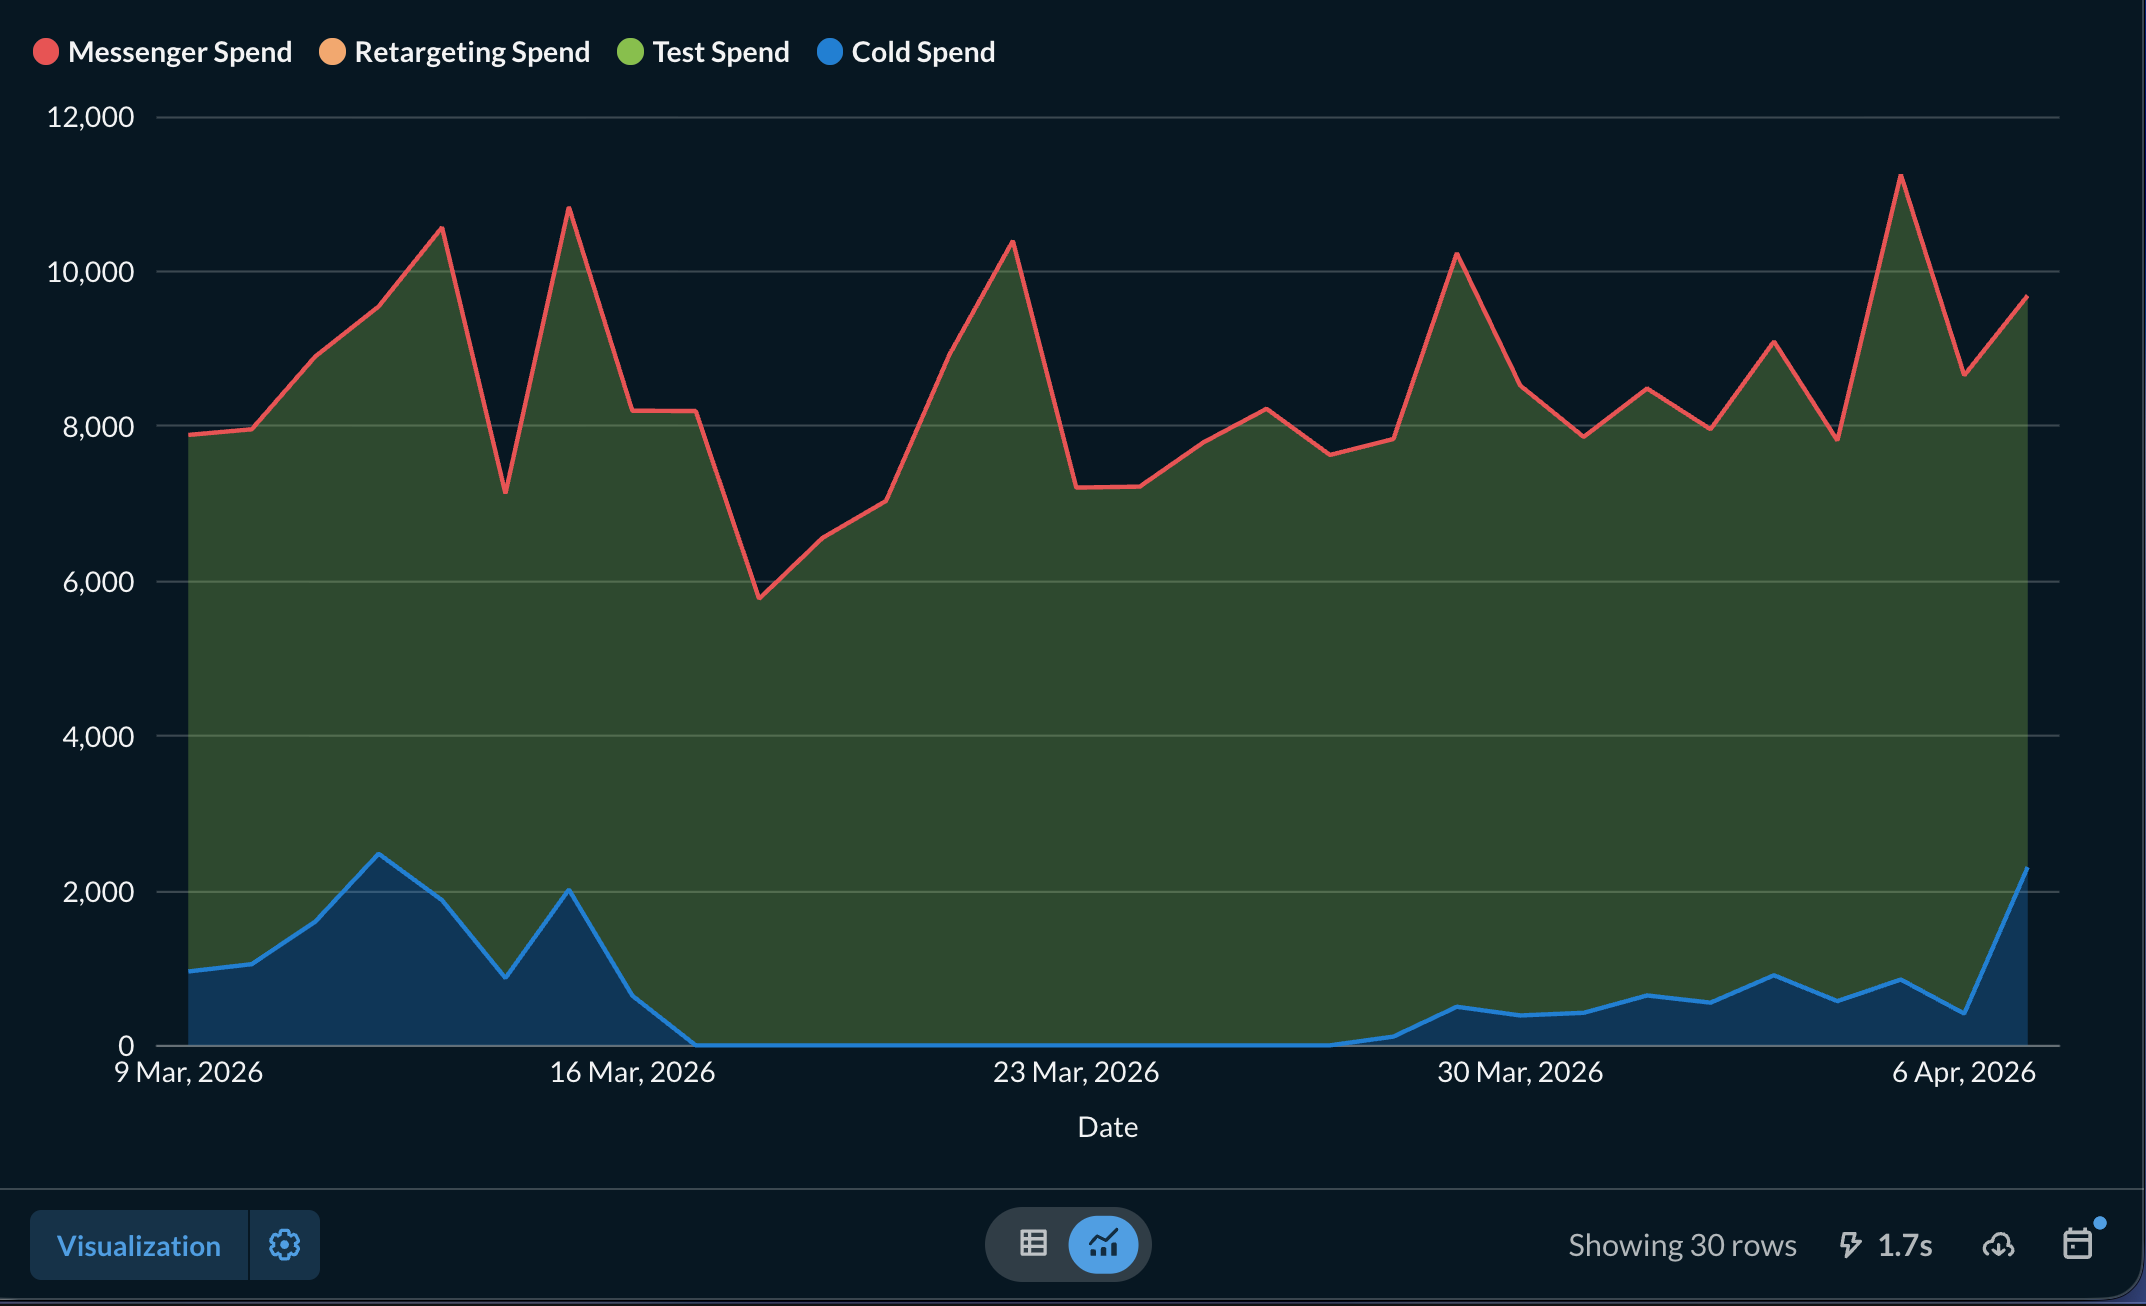Click the blue Cold Spend color dot
The width and height of the screenshot is (2146, 1306).
830,52
